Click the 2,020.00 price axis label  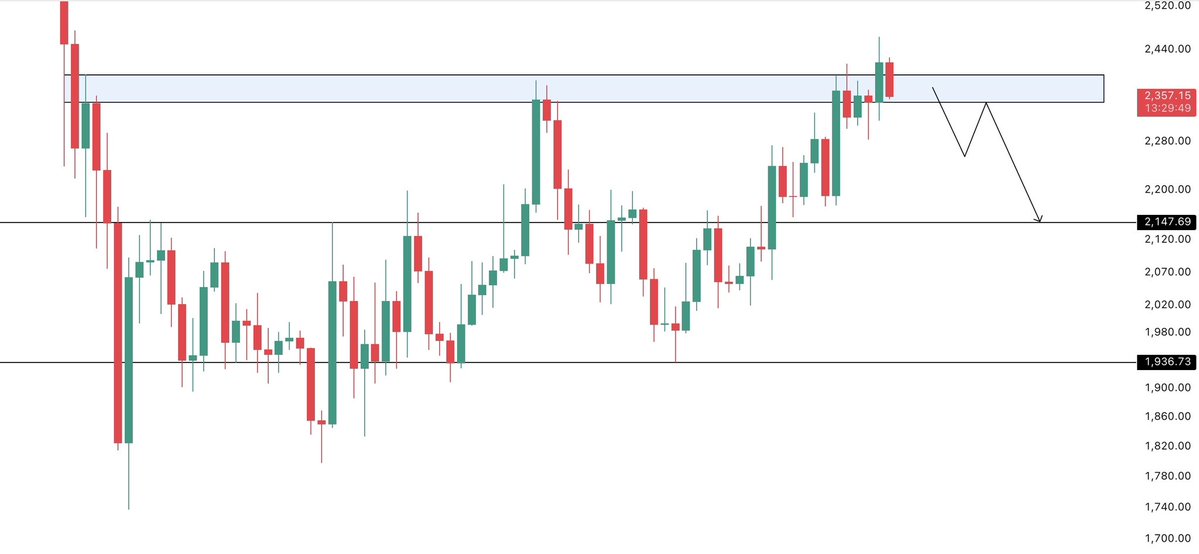1167,304
